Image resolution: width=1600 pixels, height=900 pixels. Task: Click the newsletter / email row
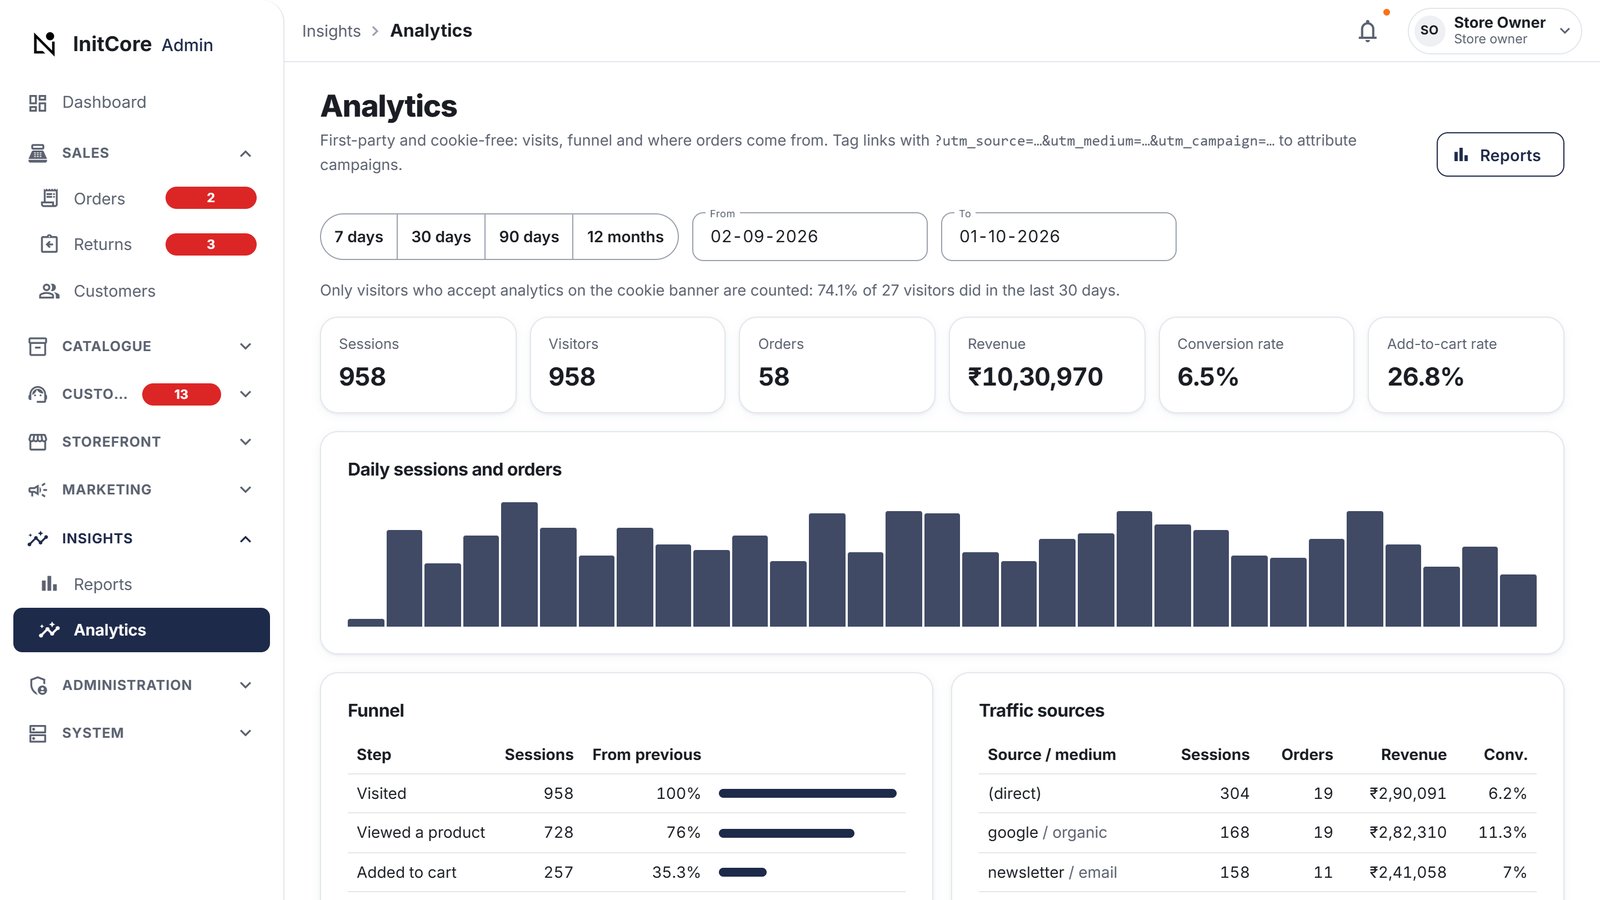coord(1257,873)
